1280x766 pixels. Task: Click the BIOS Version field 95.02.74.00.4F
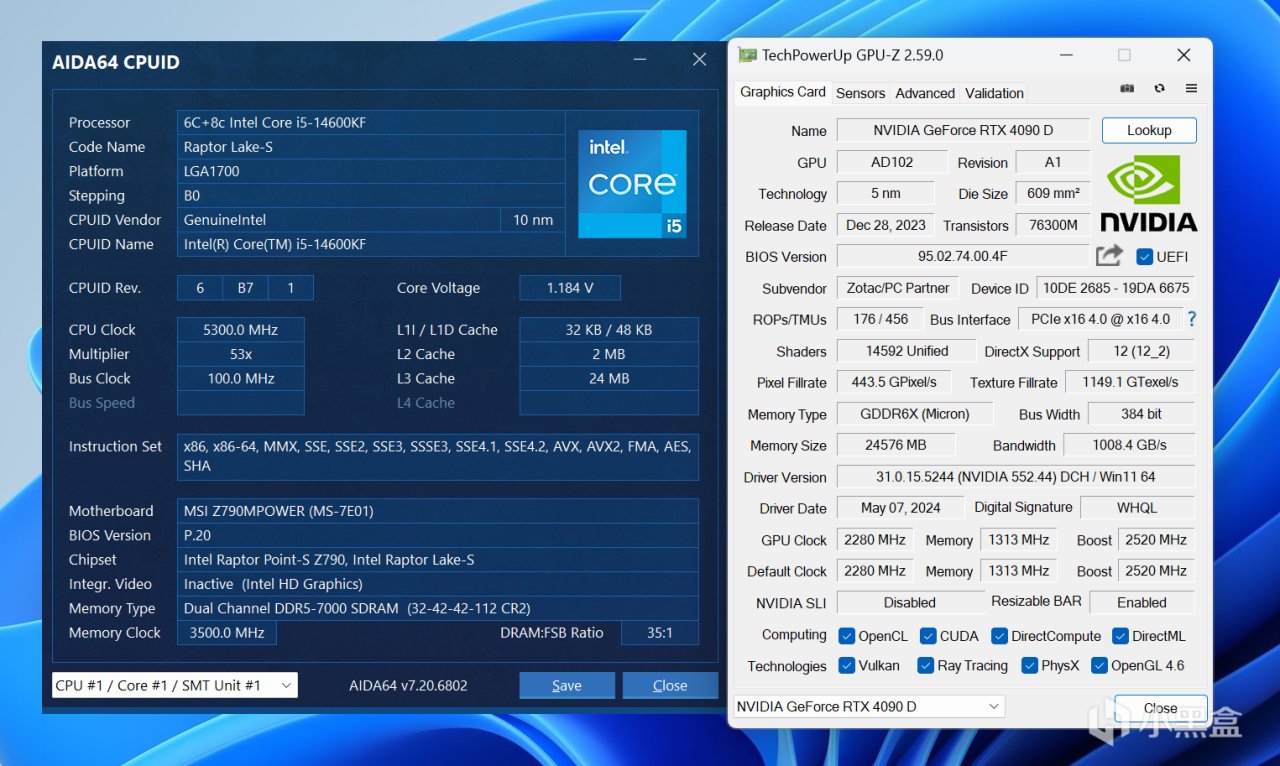tap(963, 256)
